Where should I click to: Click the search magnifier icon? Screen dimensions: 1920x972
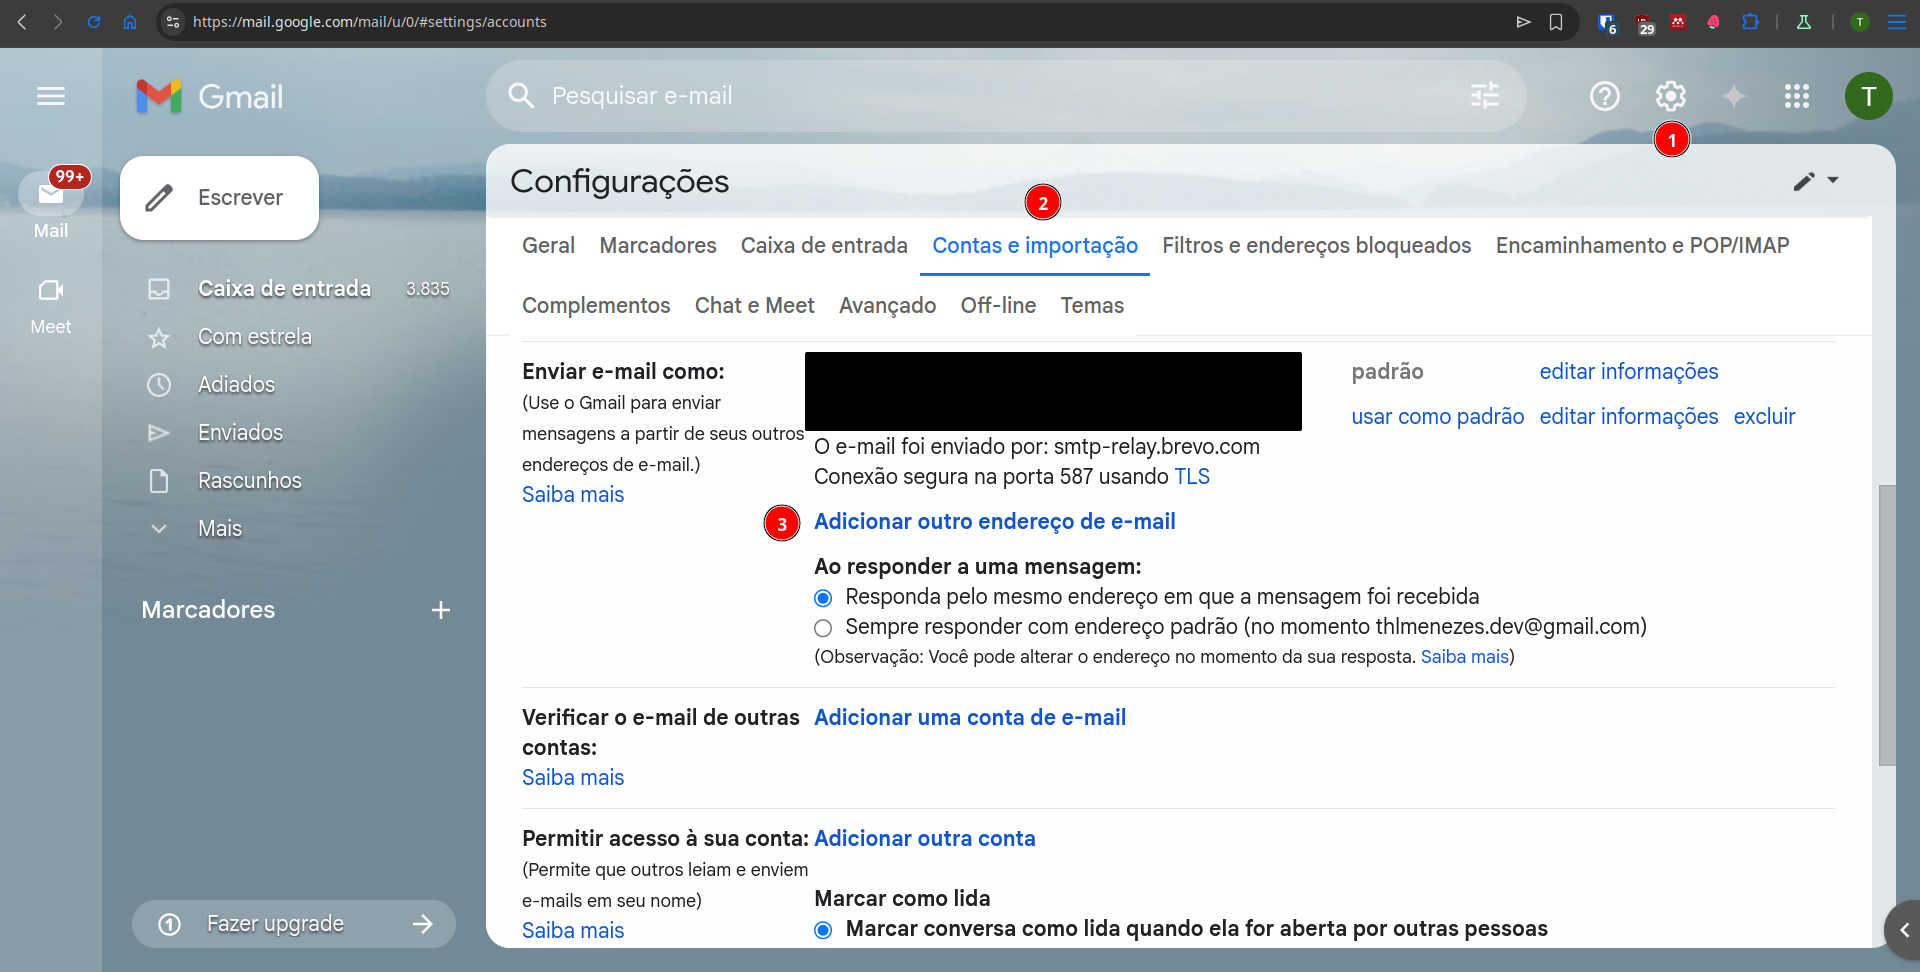pyautogui.click(x=521, y=96)
